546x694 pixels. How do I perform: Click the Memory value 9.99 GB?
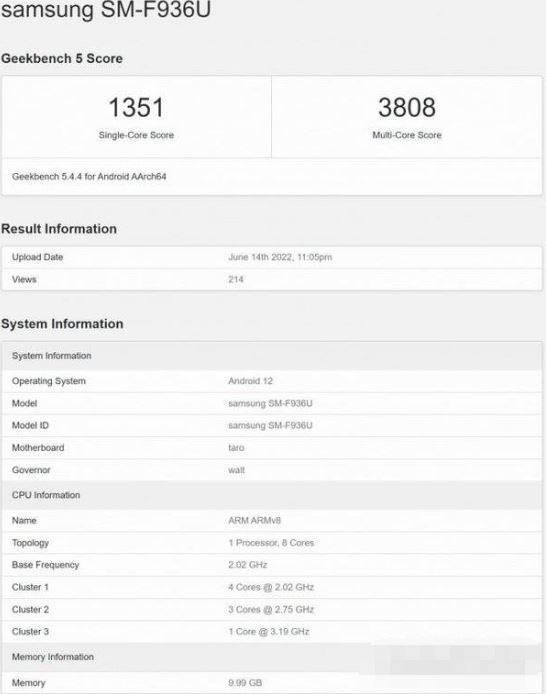point(245,682)
